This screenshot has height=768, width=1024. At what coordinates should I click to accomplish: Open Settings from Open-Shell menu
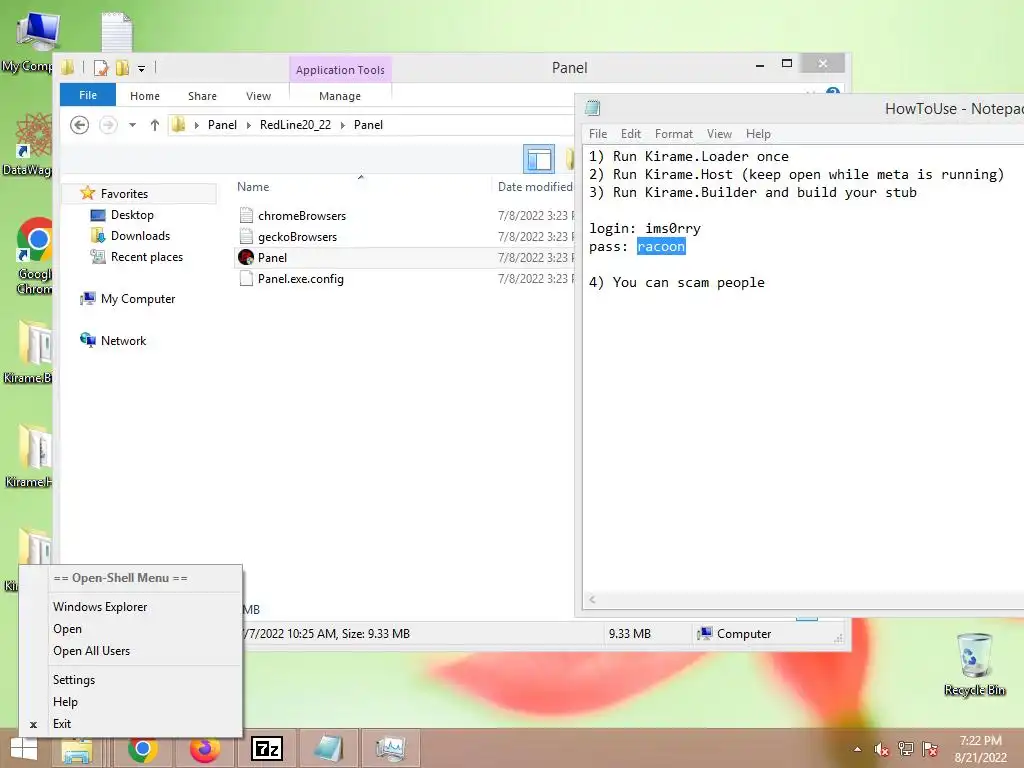pyautogui.click(x=74, y=680)
